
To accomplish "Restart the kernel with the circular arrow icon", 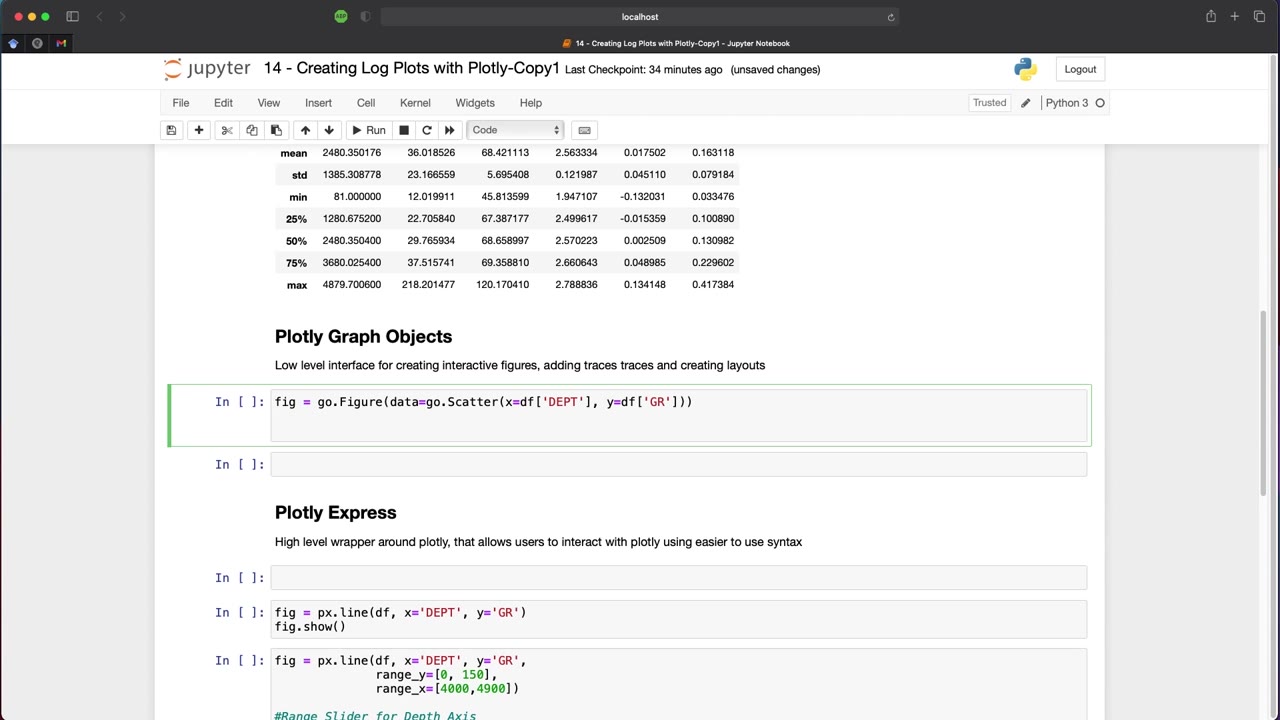I will pyautogui.click(x=427, y=130).
